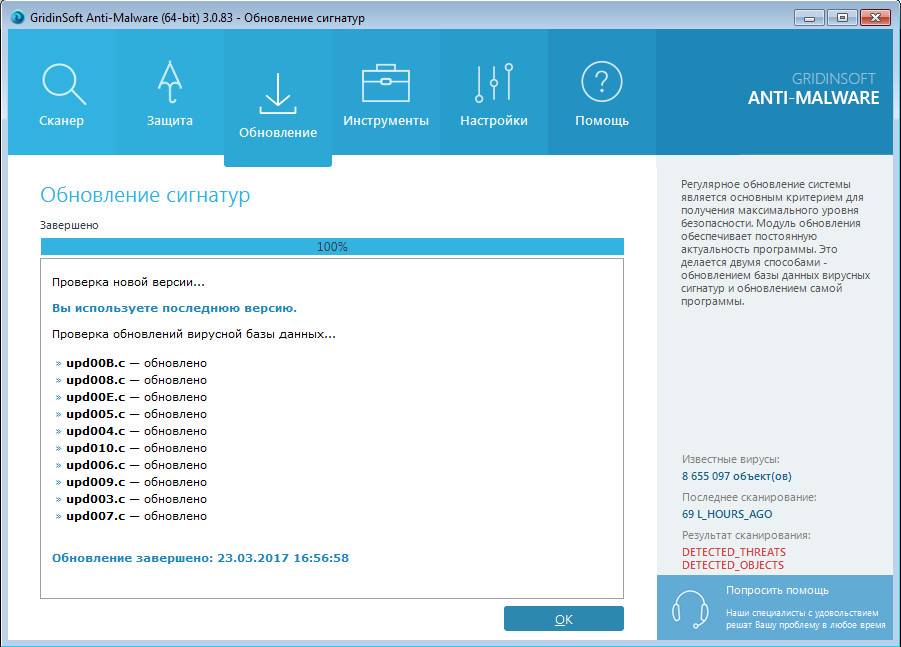Open the Защита umbrella icon
Screen dimensions: 901x647
pos(170,82)
